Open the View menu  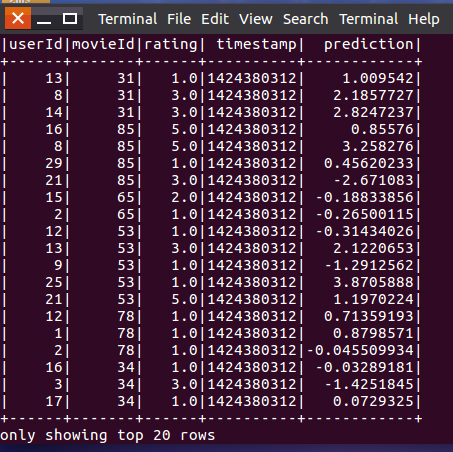click(x=256, y=19)
